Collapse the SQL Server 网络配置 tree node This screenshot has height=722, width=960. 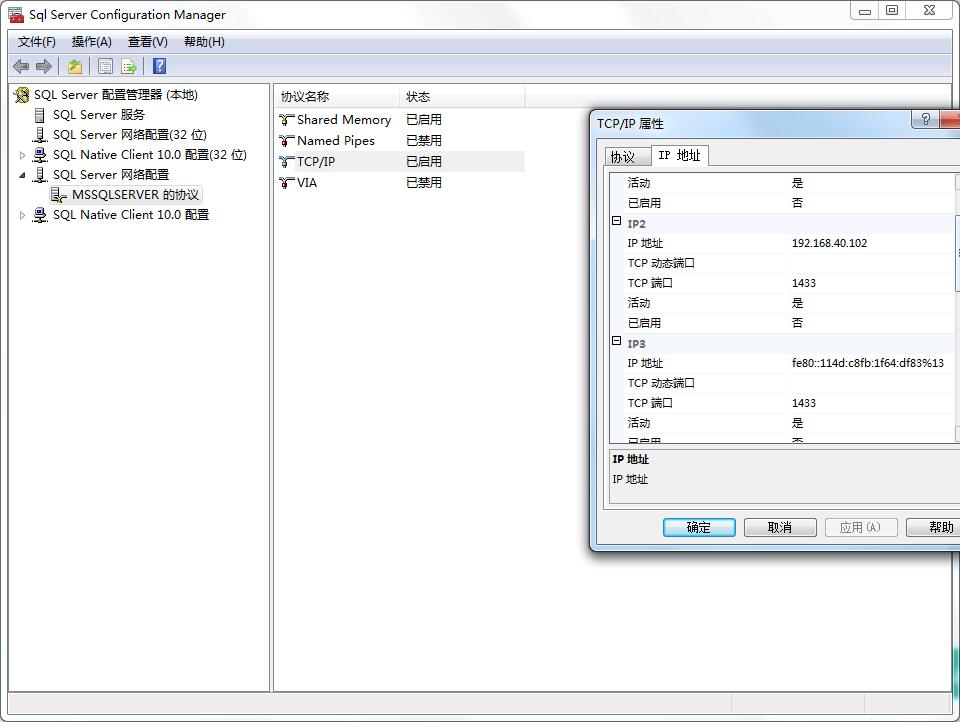23,175
